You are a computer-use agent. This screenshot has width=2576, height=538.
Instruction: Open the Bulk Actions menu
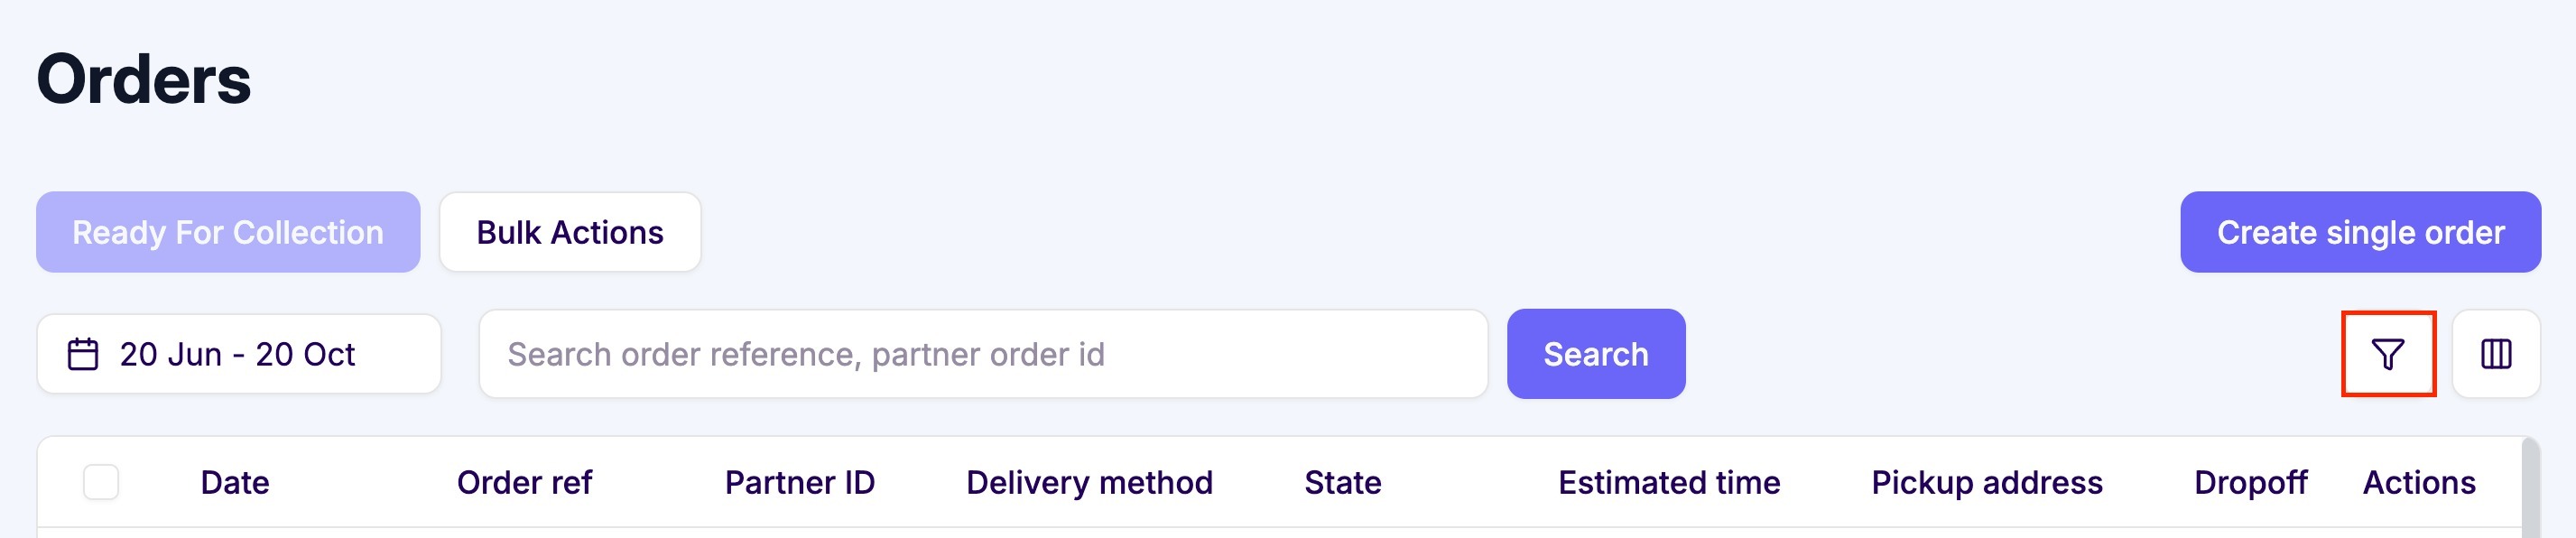point(570,231)
